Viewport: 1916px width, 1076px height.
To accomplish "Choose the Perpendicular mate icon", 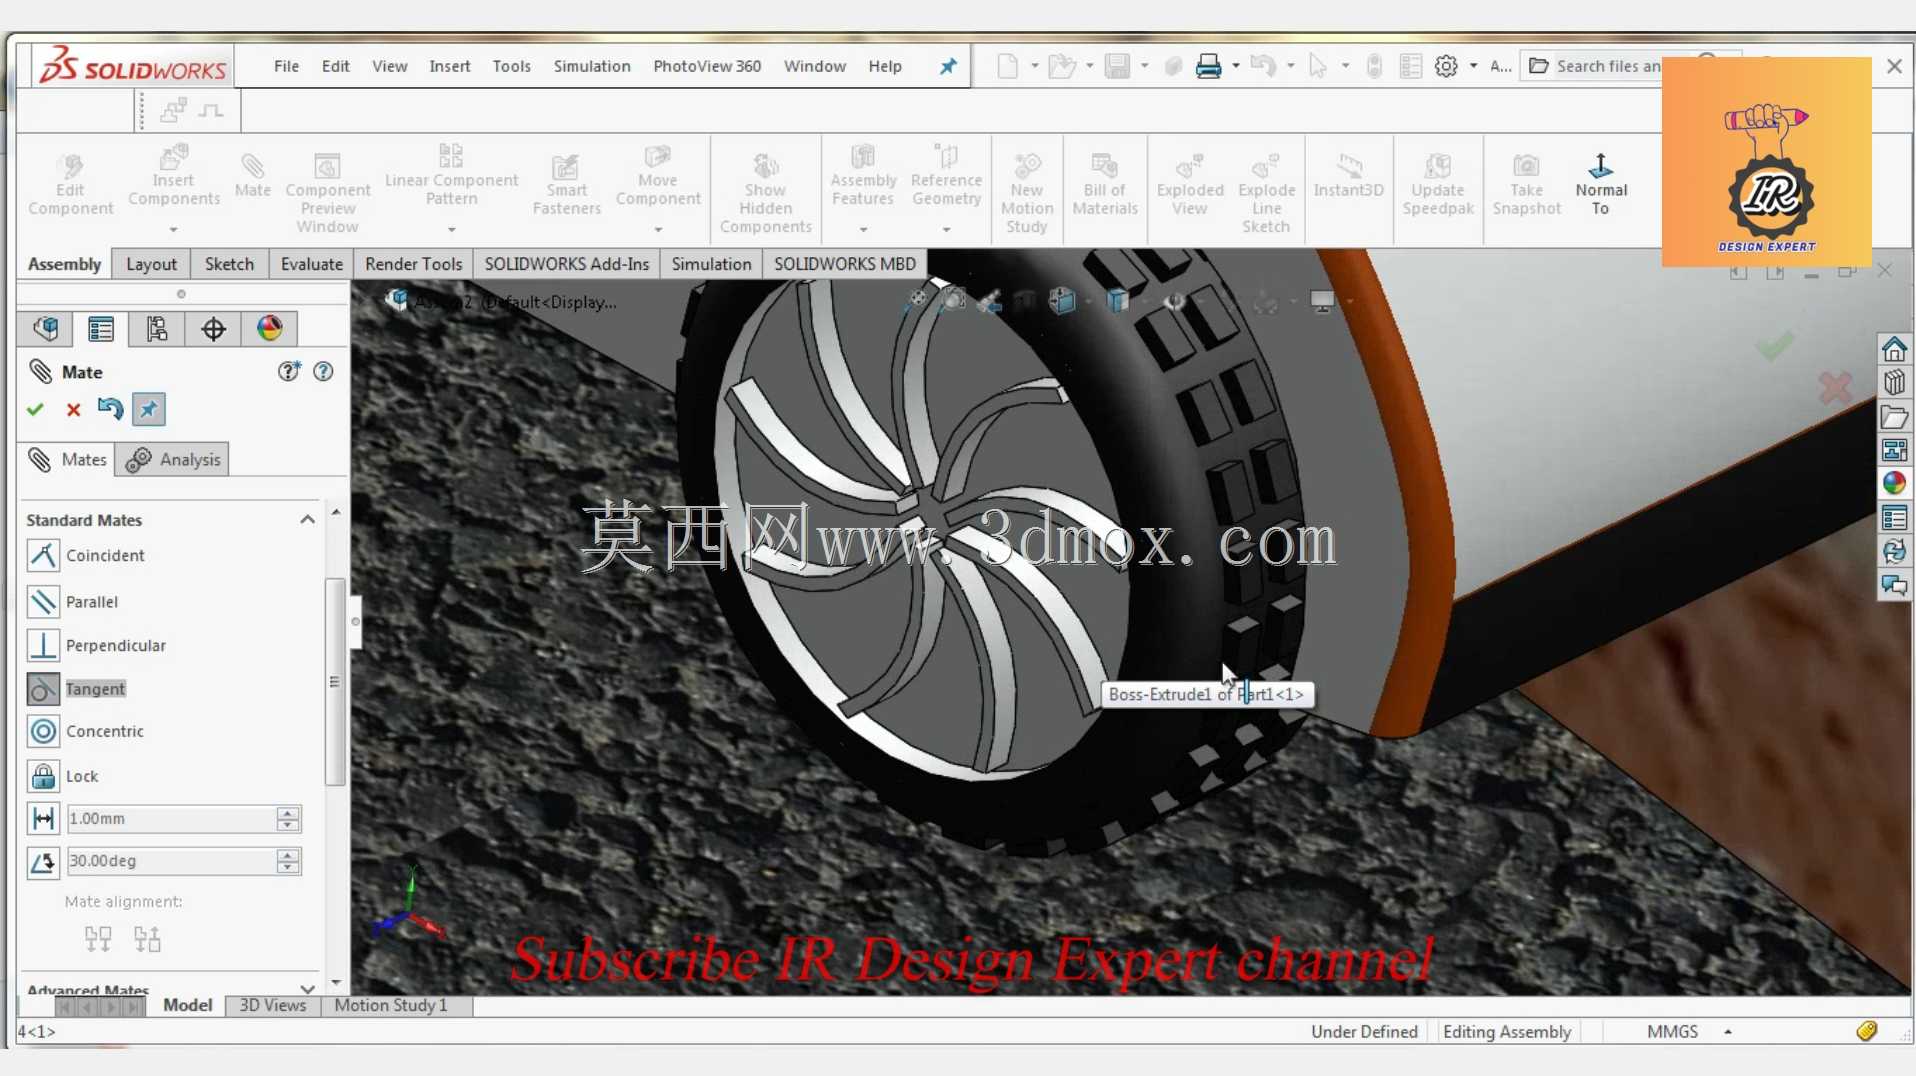I will (43, 645).
